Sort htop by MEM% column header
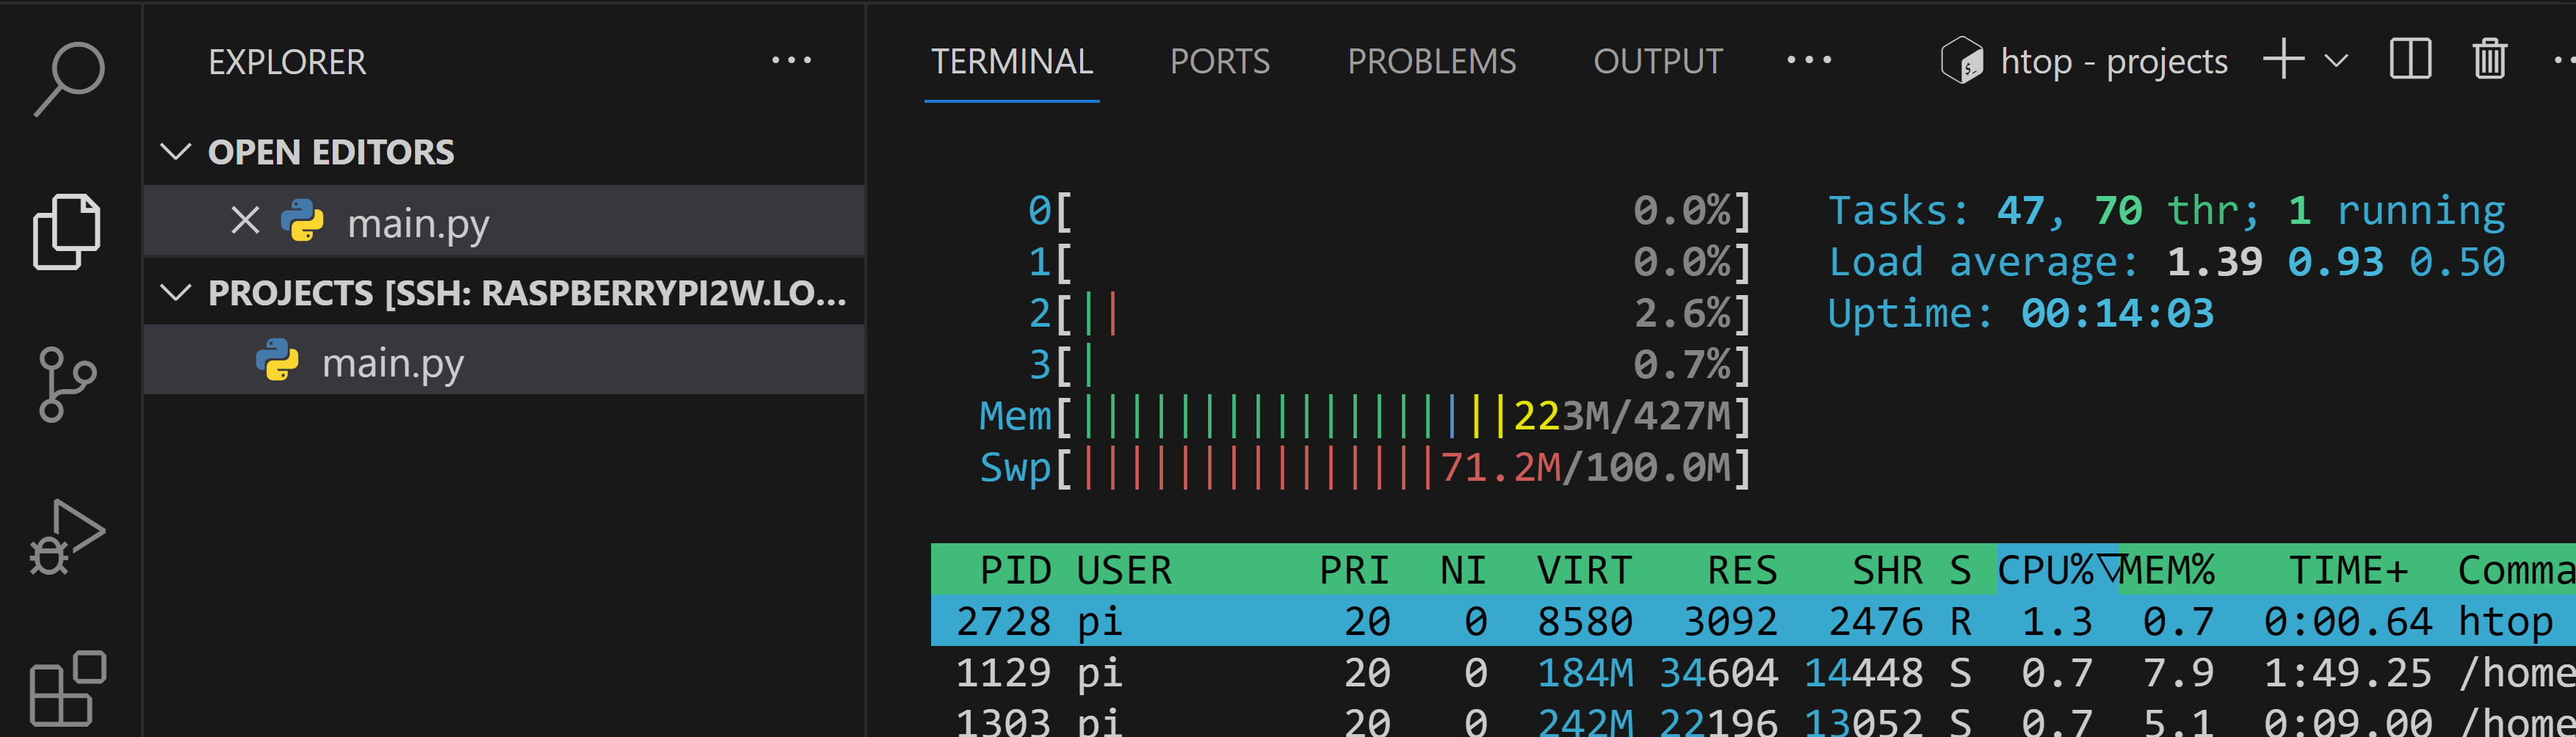Screen dimensions: 2576x737 [x=2167, y=570]
